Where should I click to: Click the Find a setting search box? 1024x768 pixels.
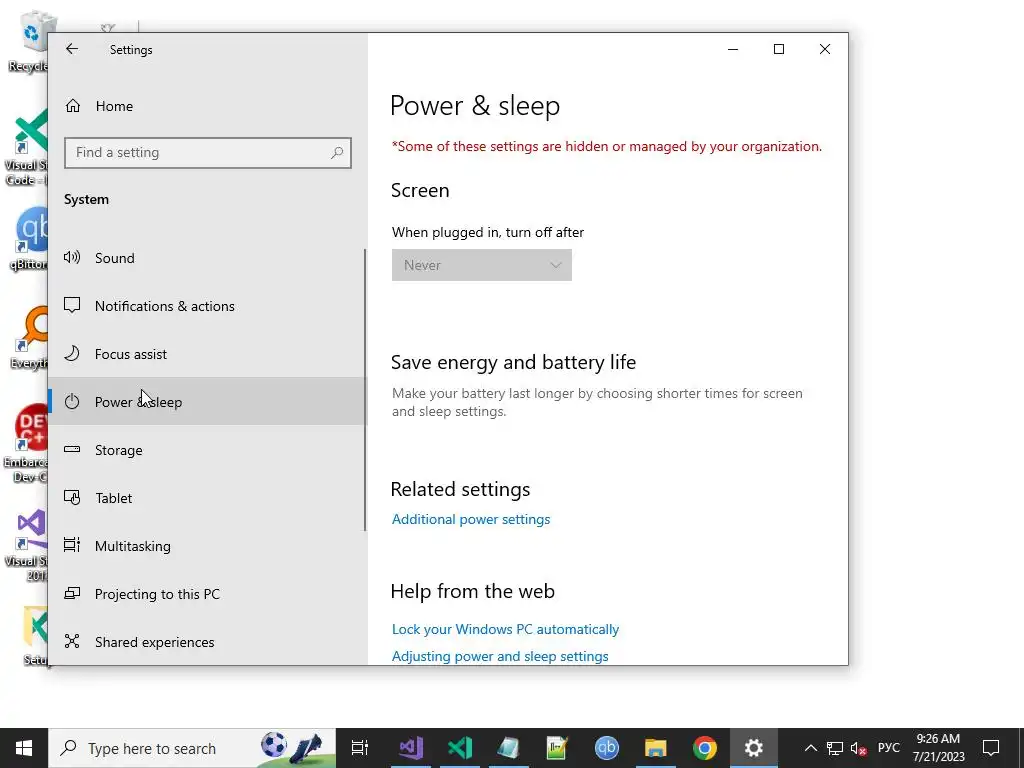pyautogui.click(x=208, y=152)
